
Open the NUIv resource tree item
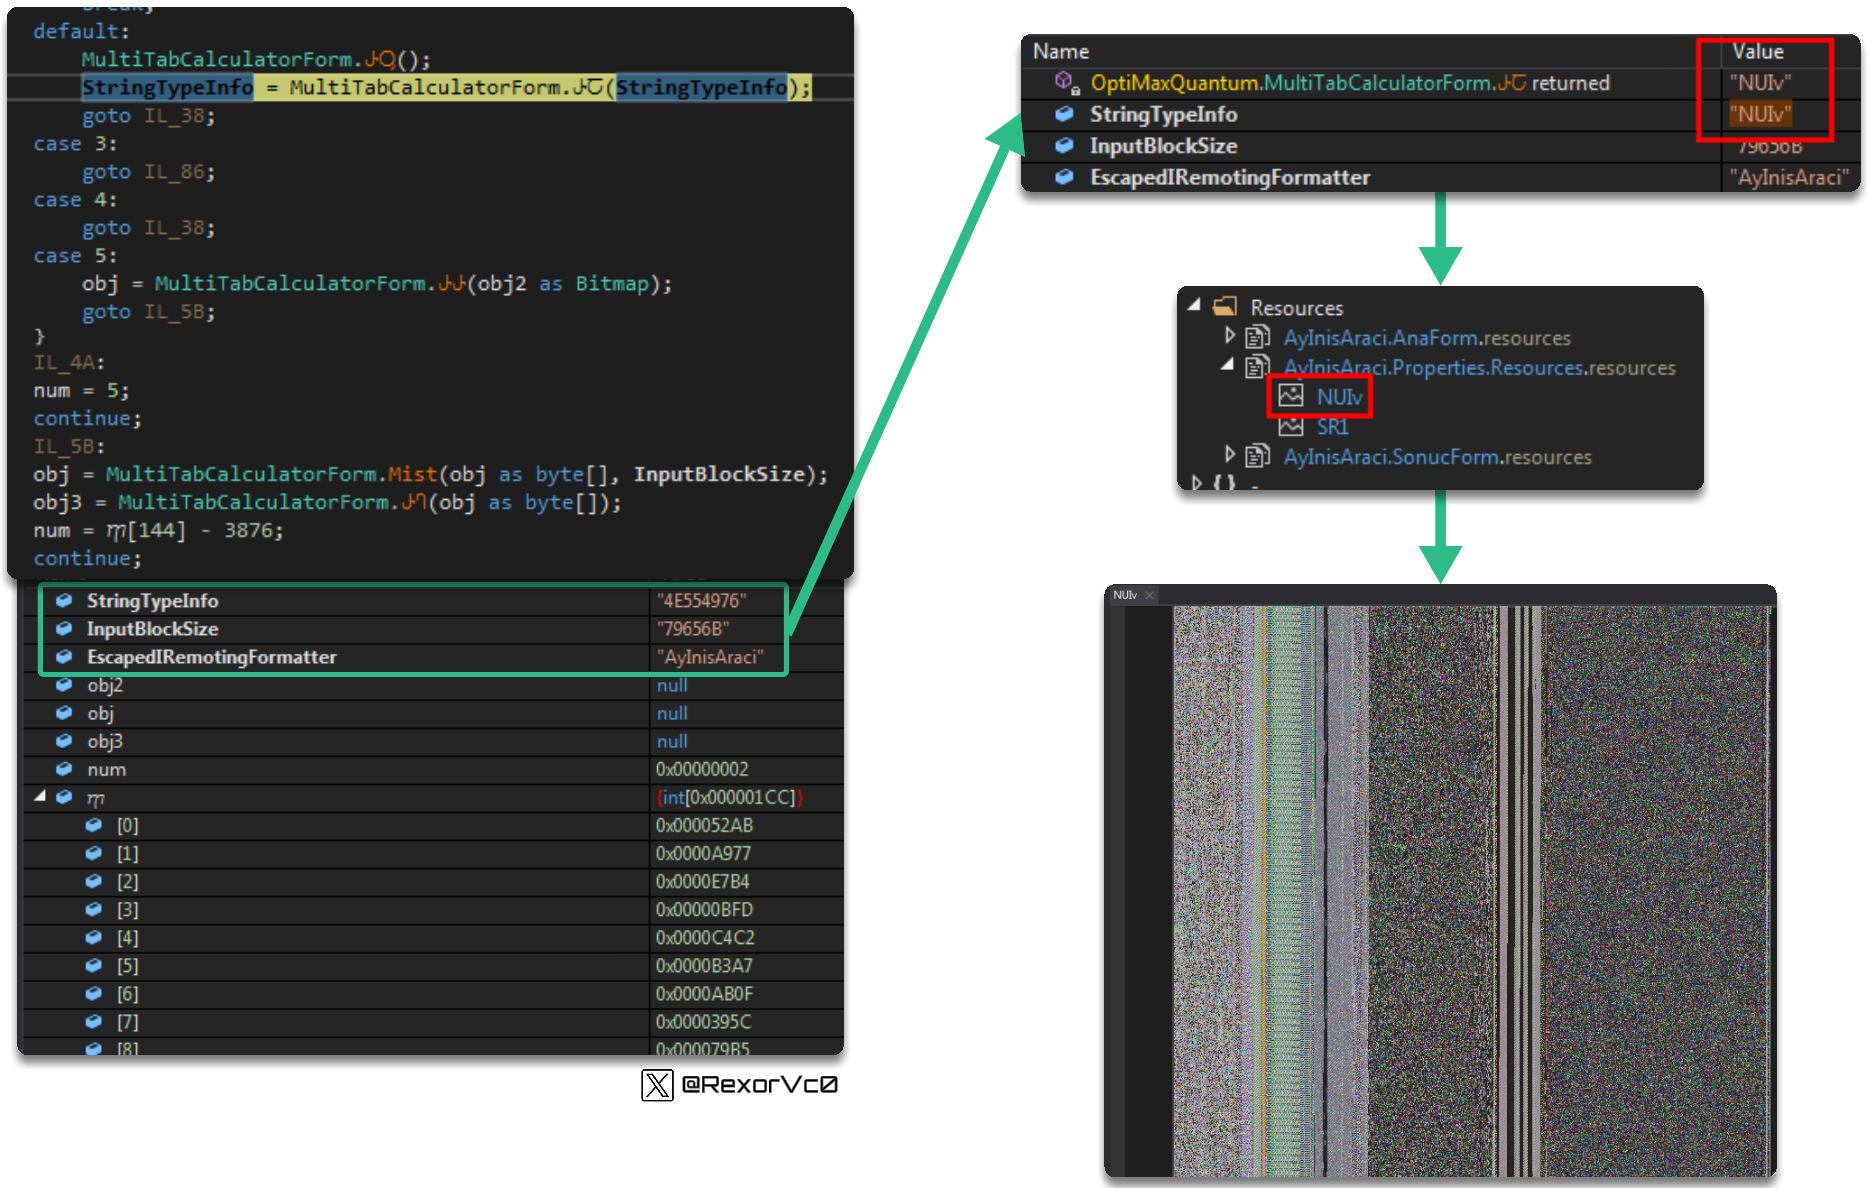click(x=1339, y=397)
